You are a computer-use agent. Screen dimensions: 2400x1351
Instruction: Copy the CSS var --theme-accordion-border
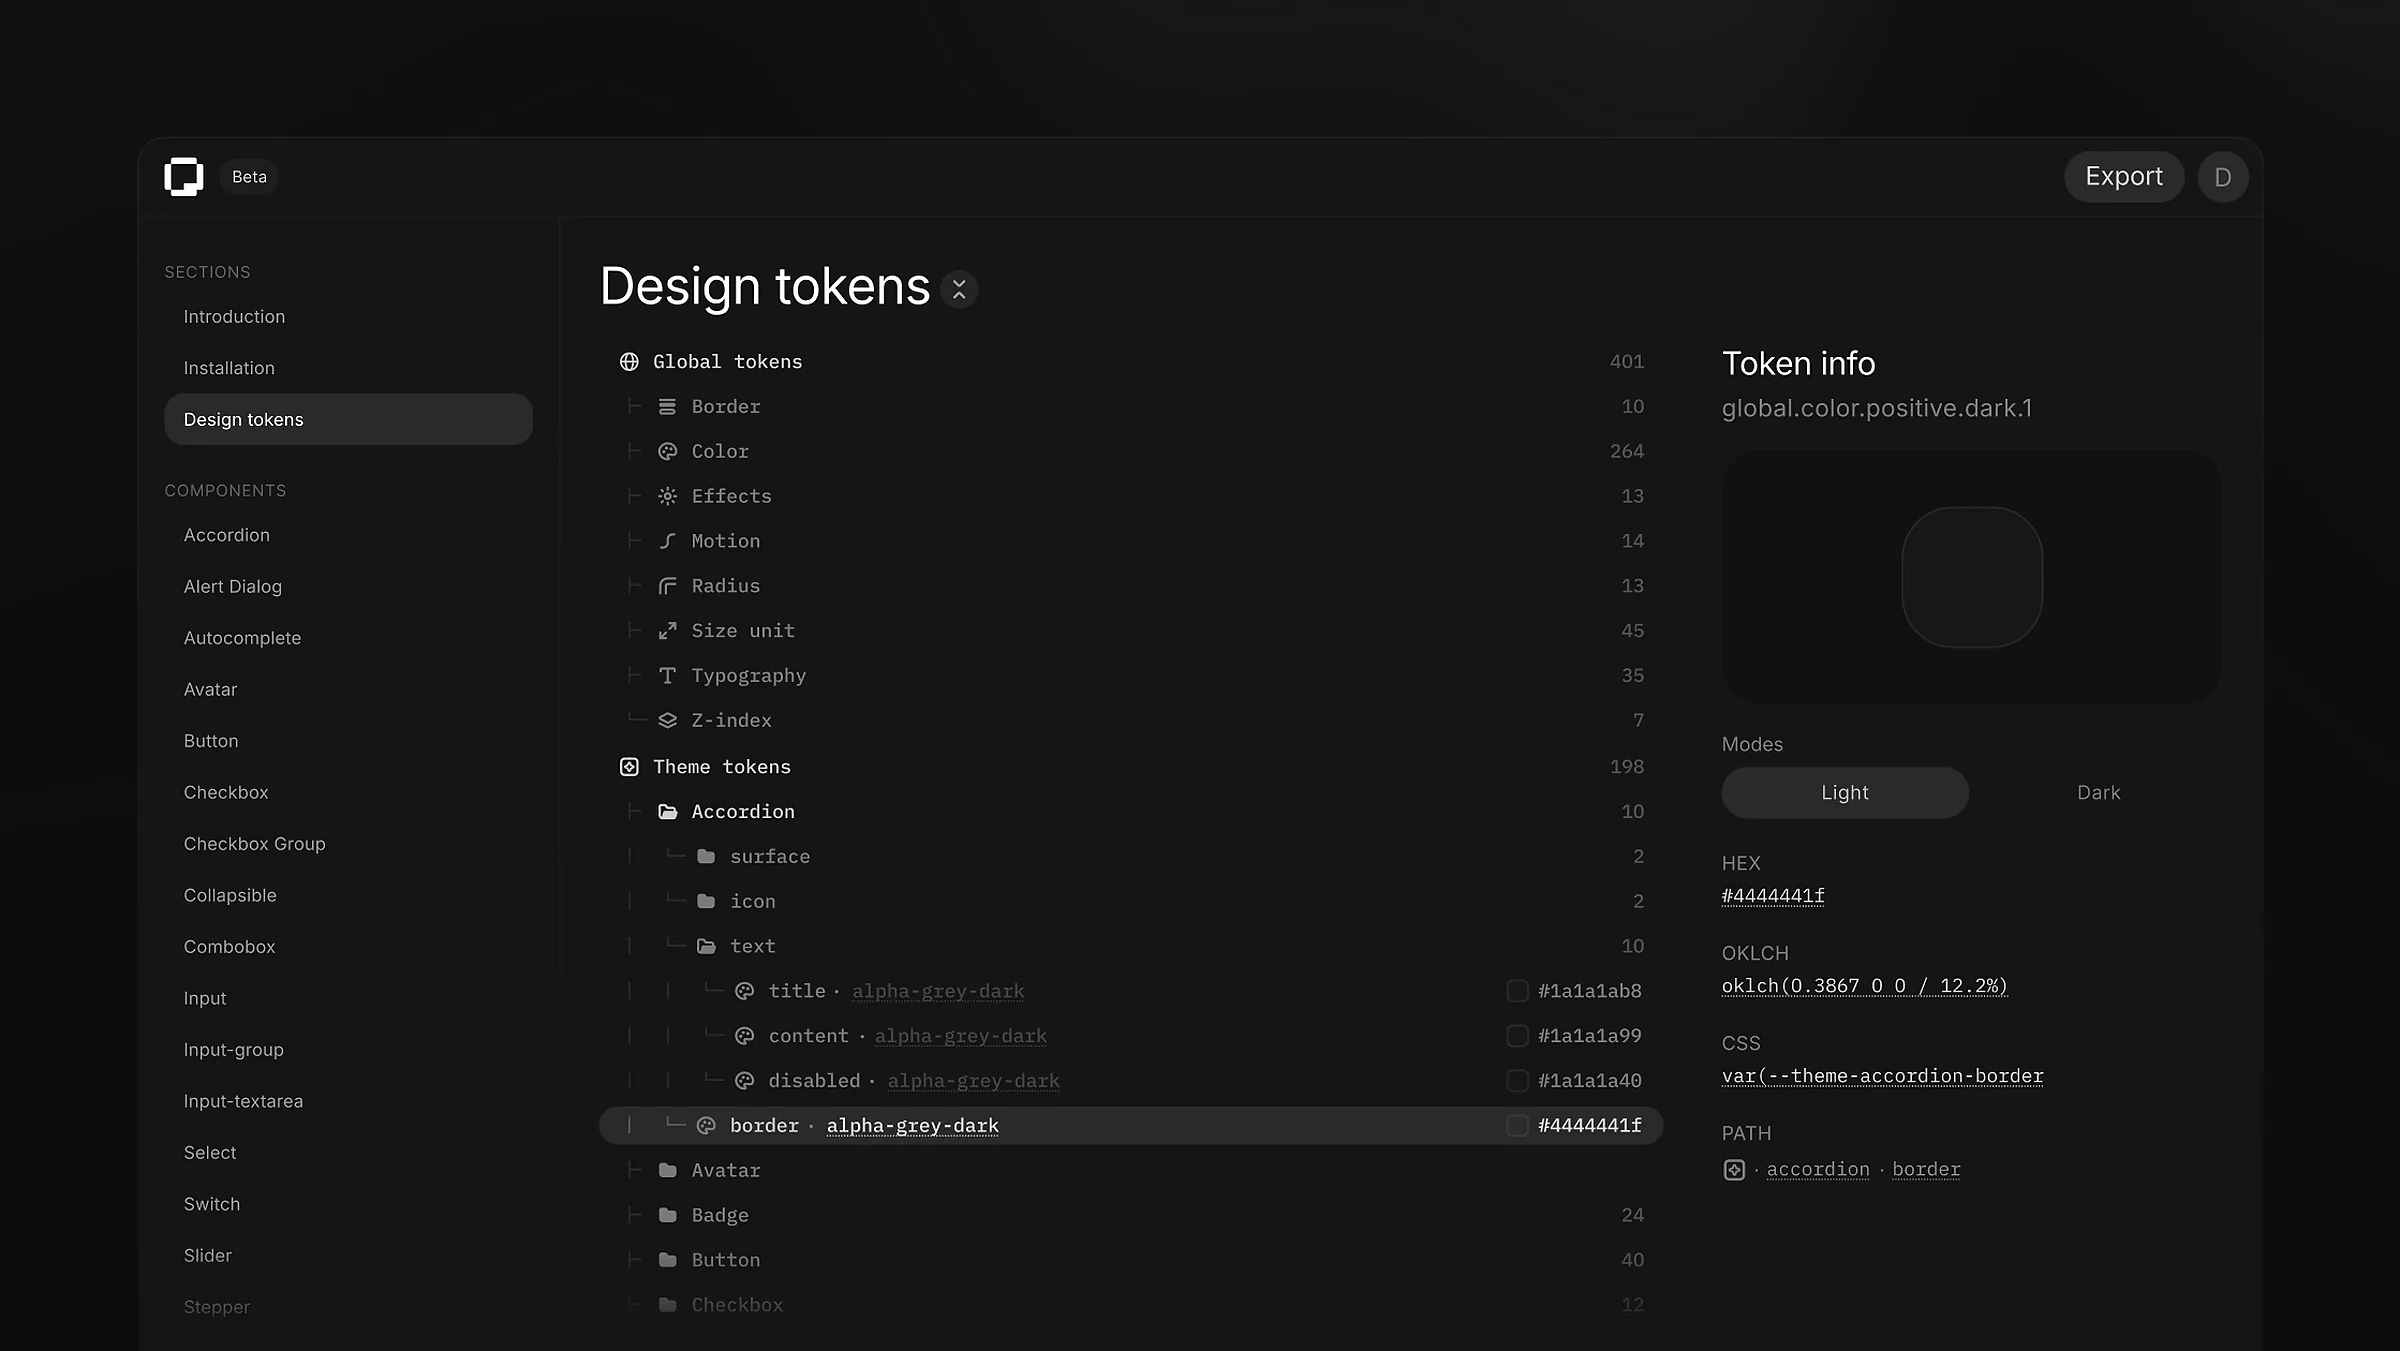coord(1882,1076)
